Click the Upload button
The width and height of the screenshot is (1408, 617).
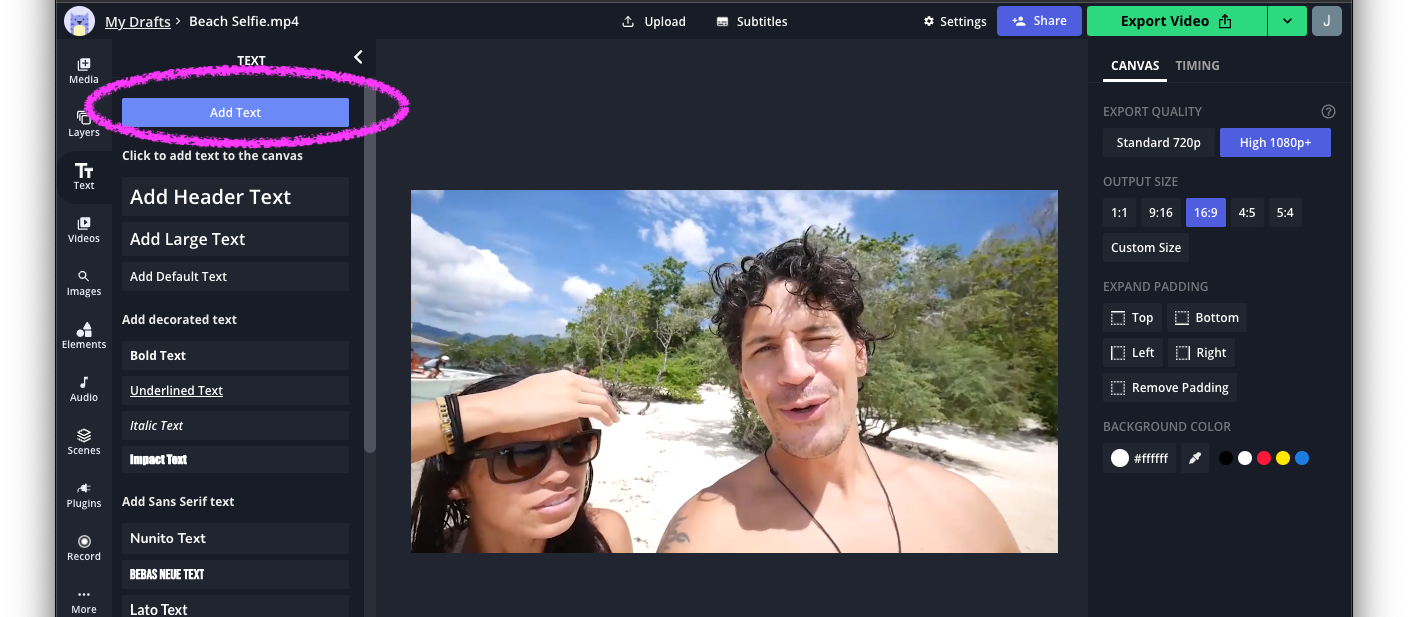[654, 21]
